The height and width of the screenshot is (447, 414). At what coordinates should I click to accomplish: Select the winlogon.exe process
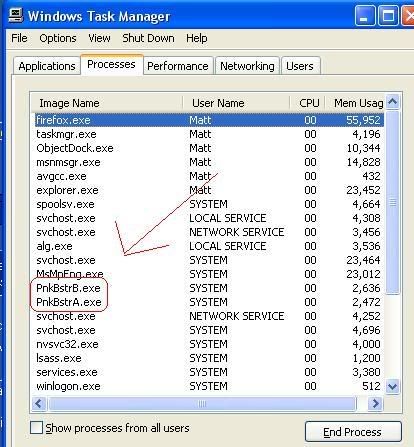(x=209, y=386)
